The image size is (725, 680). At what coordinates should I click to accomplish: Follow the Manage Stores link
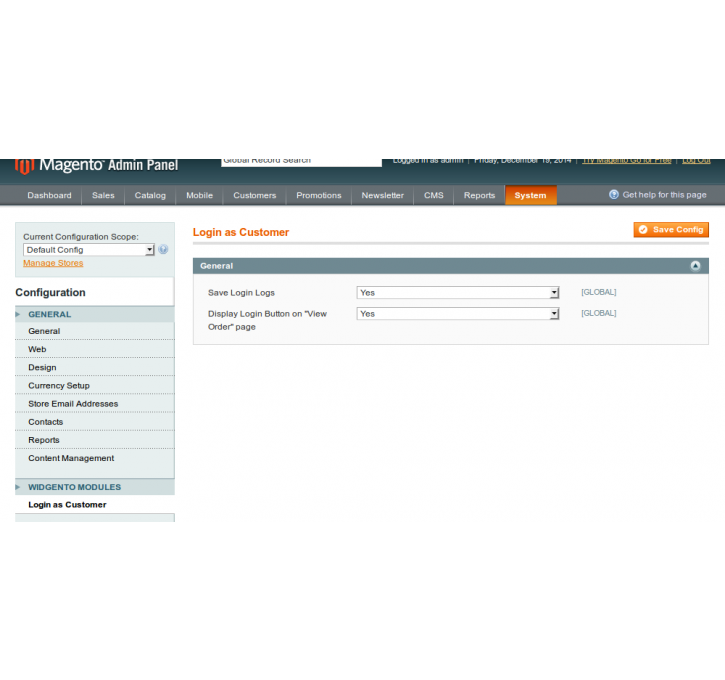(53, 263)
